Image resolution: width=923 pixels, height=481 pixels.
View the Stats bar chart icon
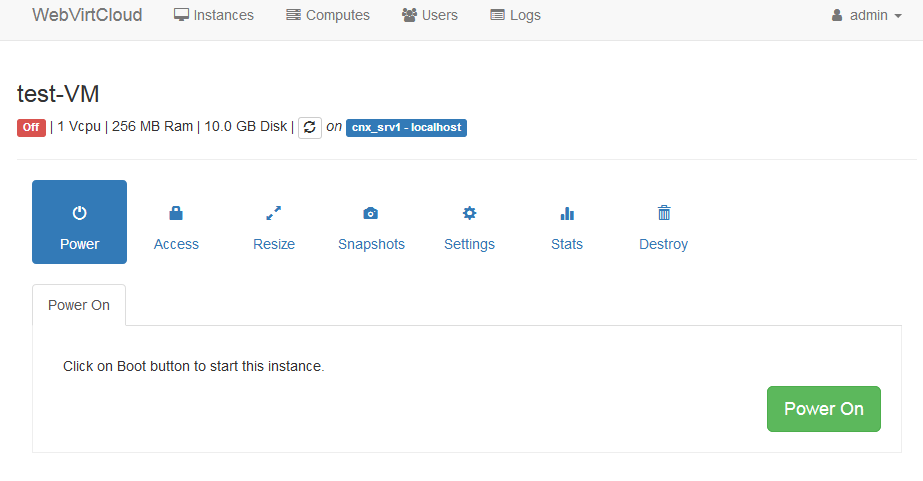click(x=567, y=213)
